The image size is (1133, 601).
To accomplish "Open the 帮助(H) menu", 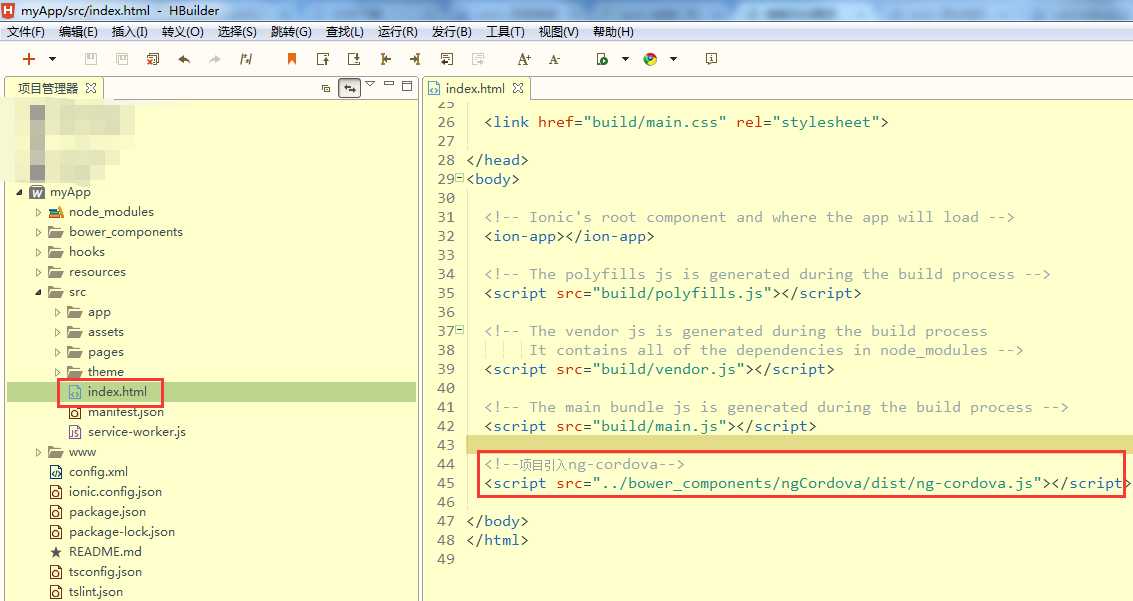I will click(x=613, y=32).
